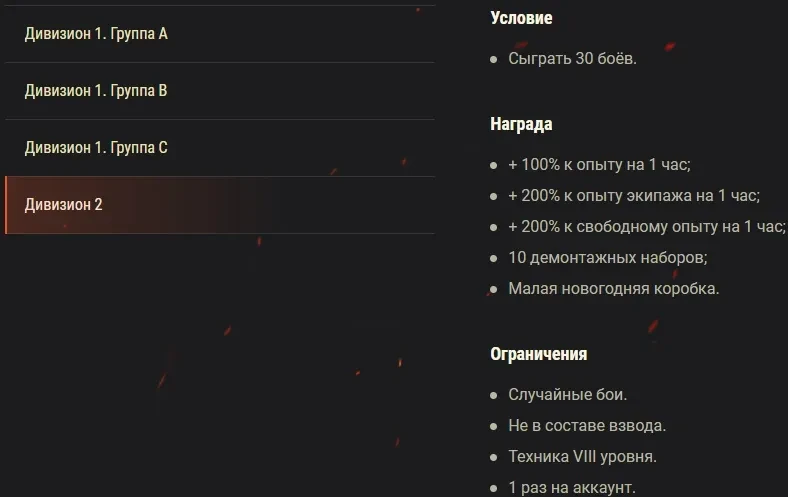Click the bullet beside 'Сыграть 30 боёв'

(494, 59)
